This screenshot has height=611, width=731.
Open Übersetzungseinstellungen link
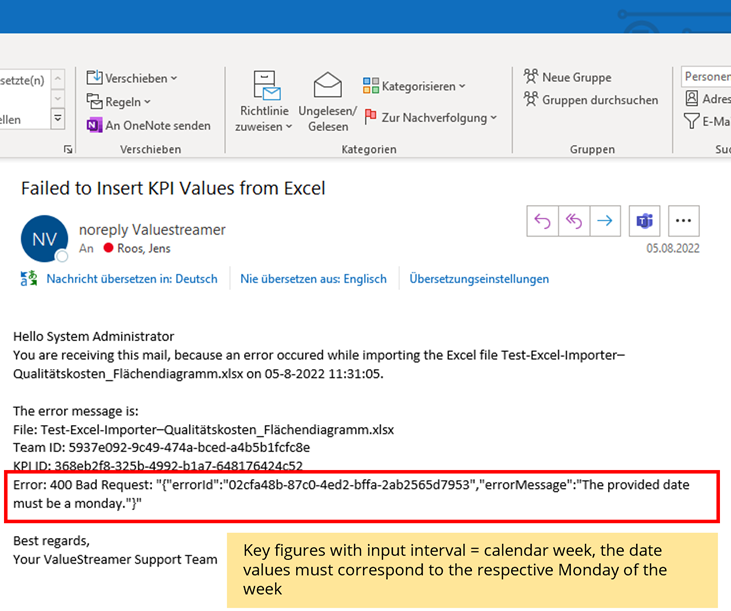click(x=479, y=279)
